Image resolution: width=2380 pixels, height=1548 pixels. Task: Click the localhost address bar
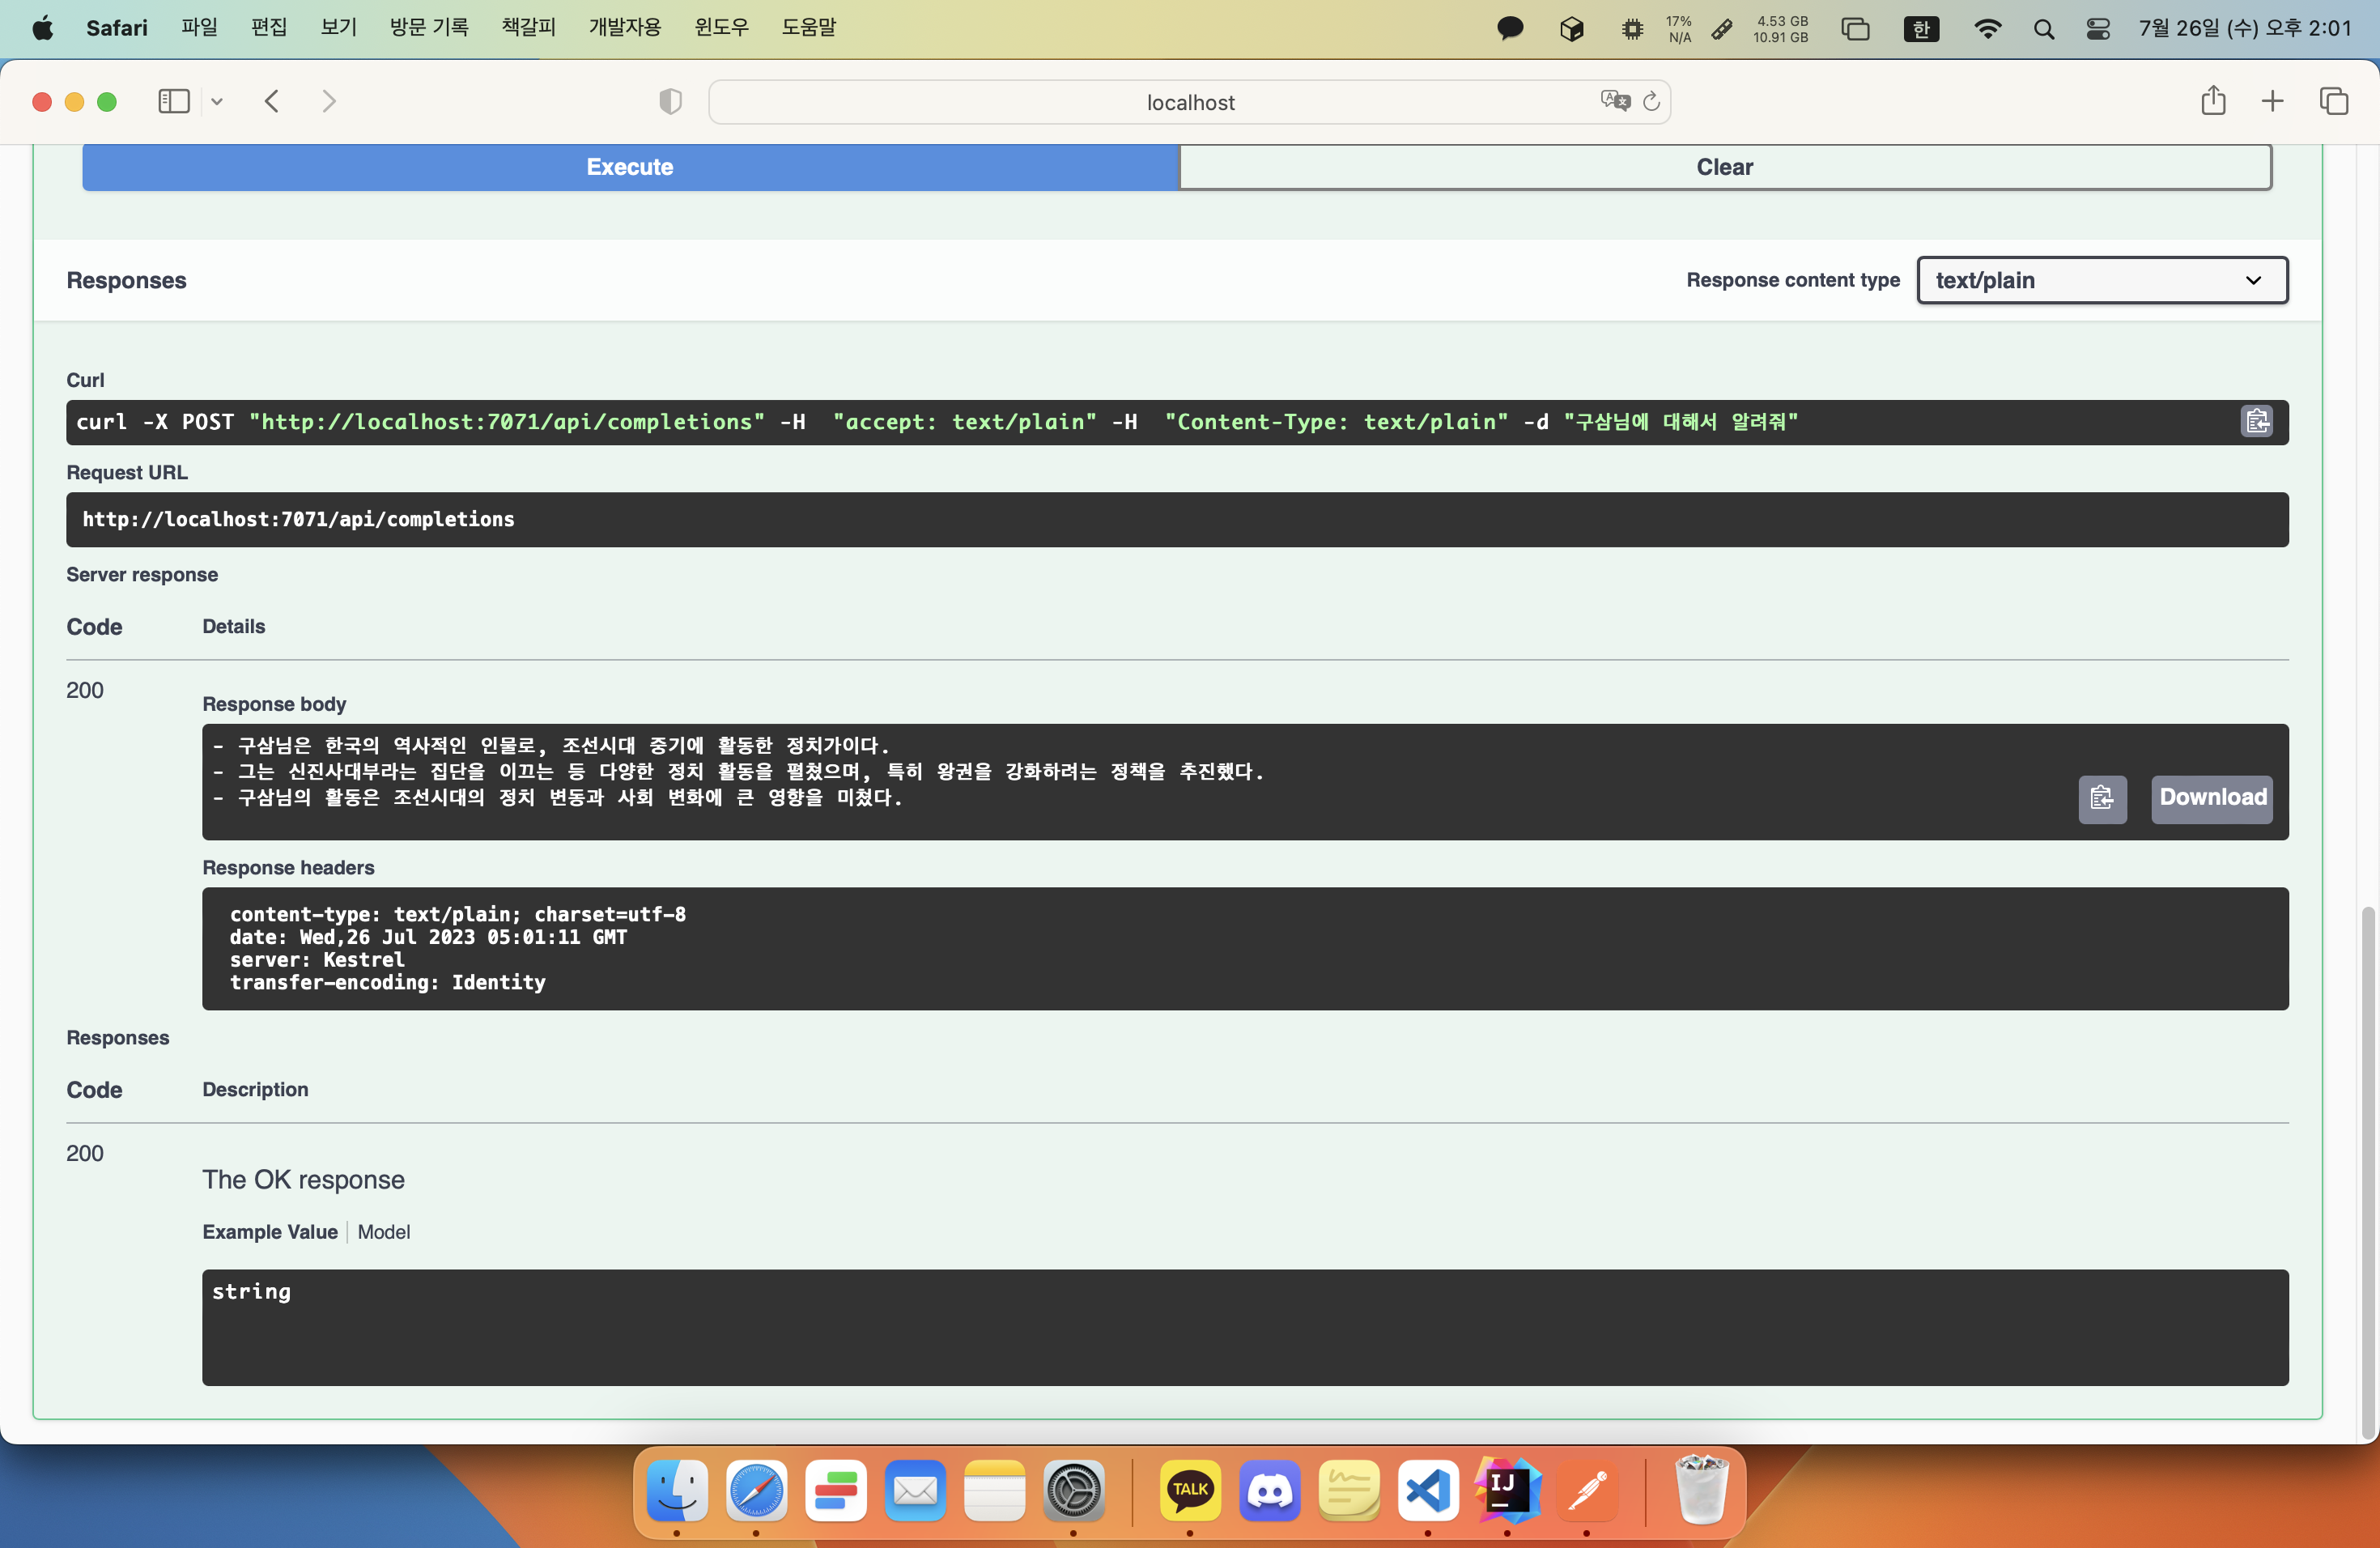point(1188,102)
